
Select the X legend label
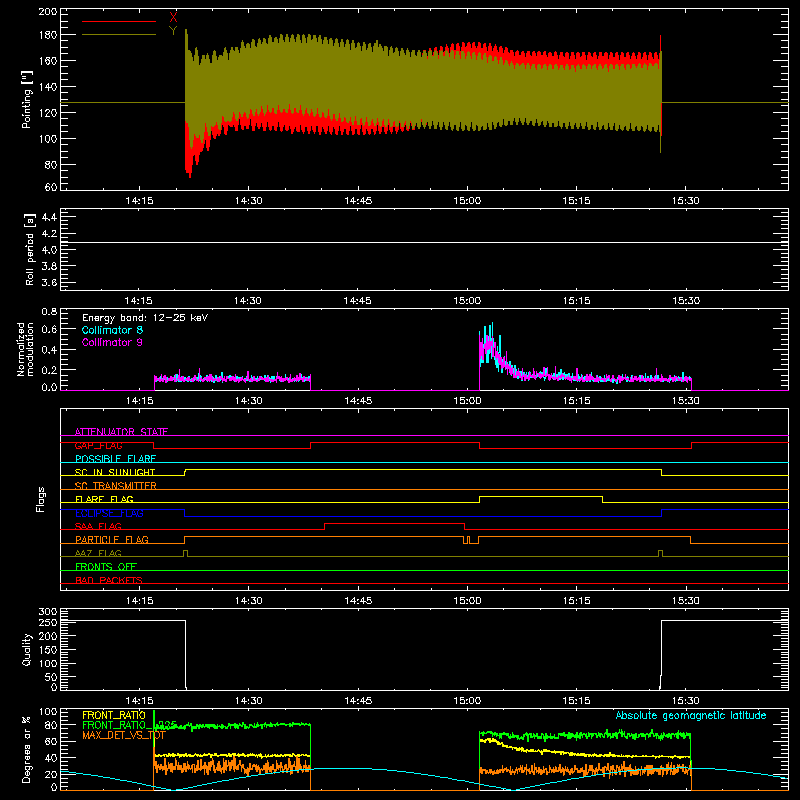(x=173, y=18)
